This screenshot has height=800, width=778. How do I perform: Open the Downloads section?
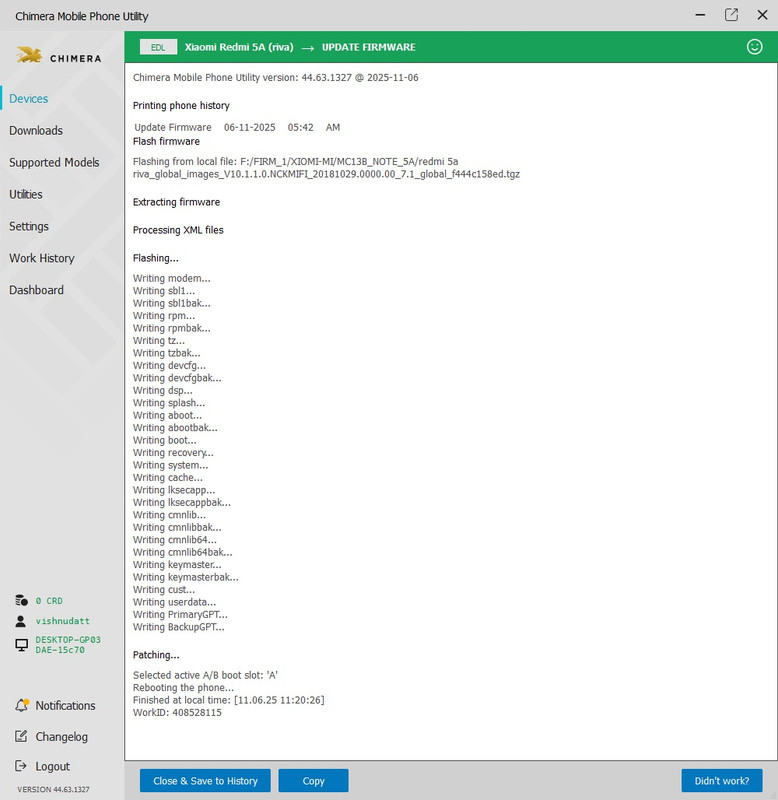pos(36,131)
